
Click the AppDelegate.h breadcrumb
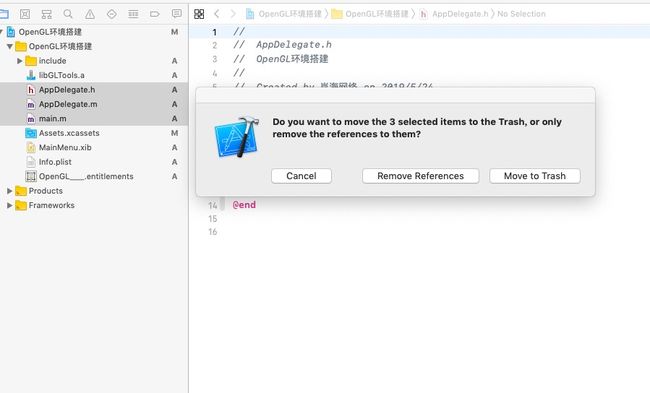point(454,14)
